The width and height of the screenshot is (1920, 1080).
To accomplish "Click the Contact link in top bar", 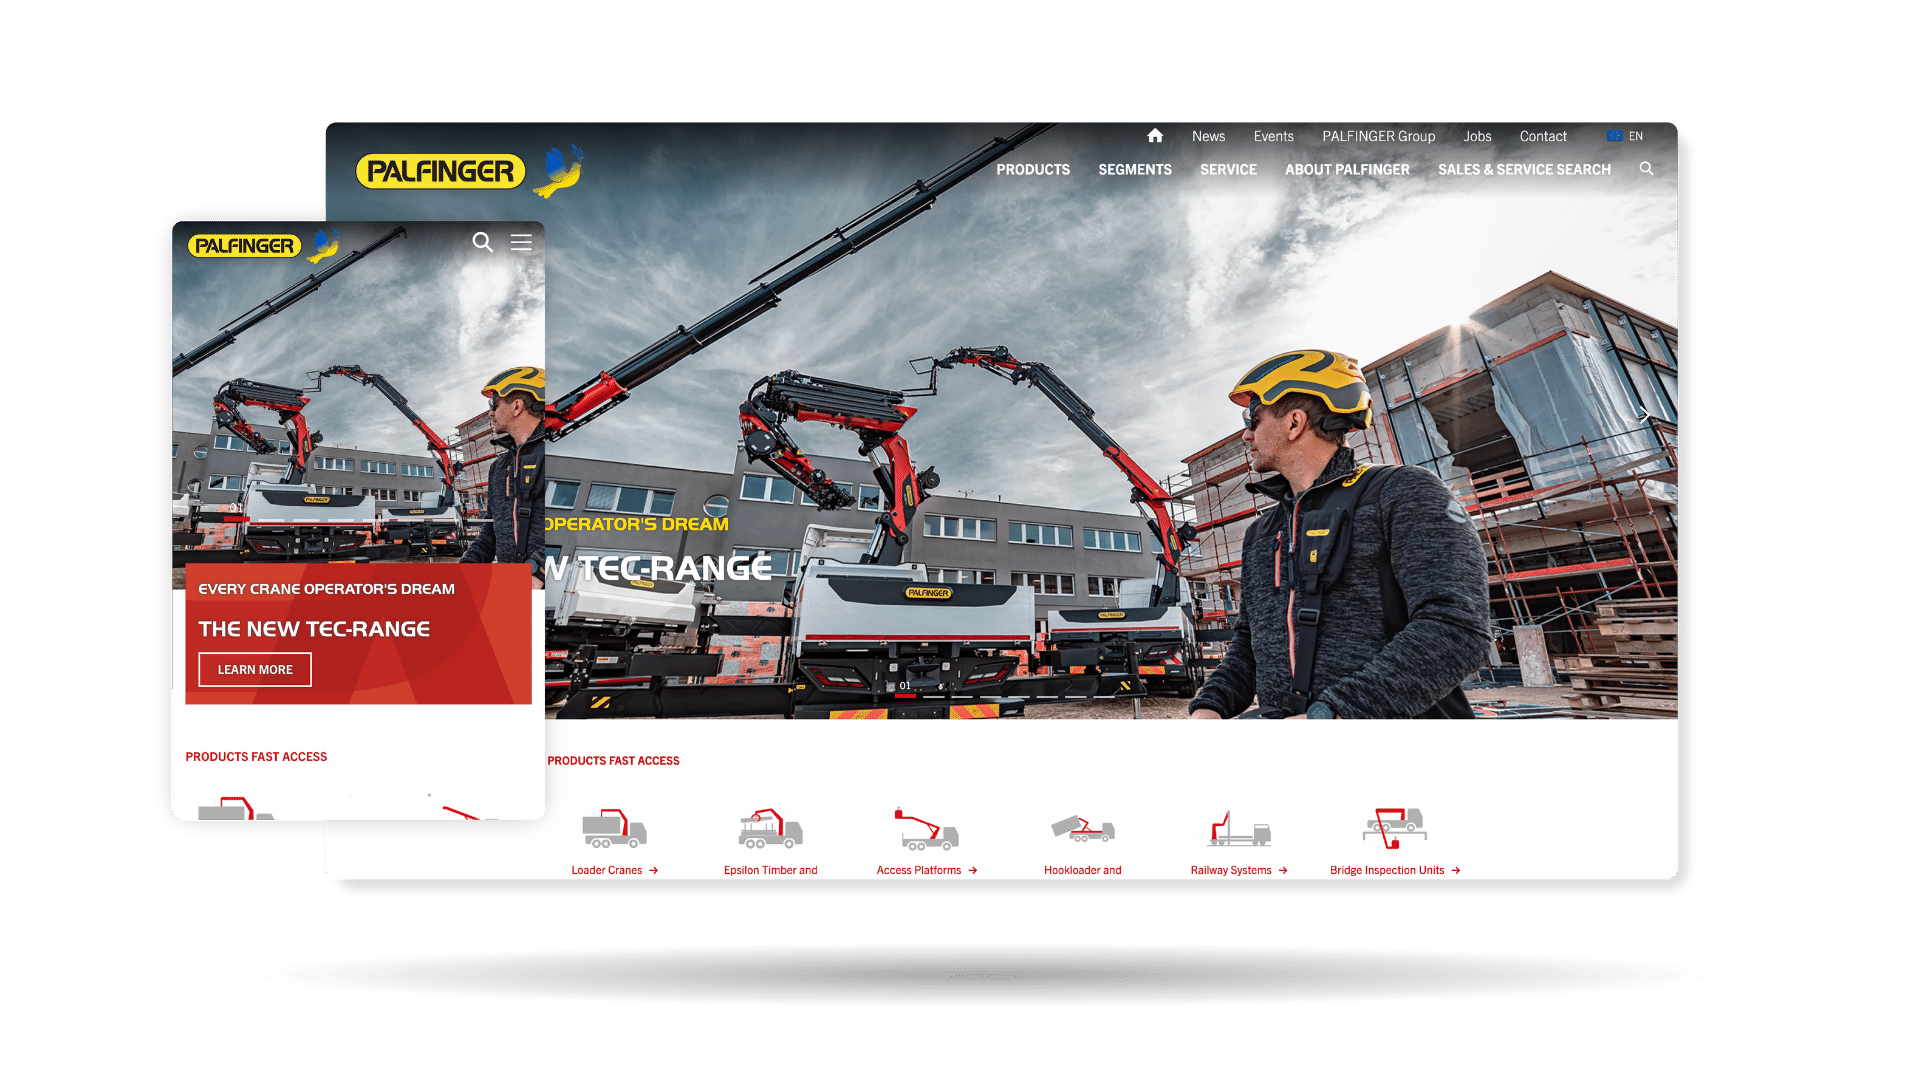I will (x=1542, y=135).
